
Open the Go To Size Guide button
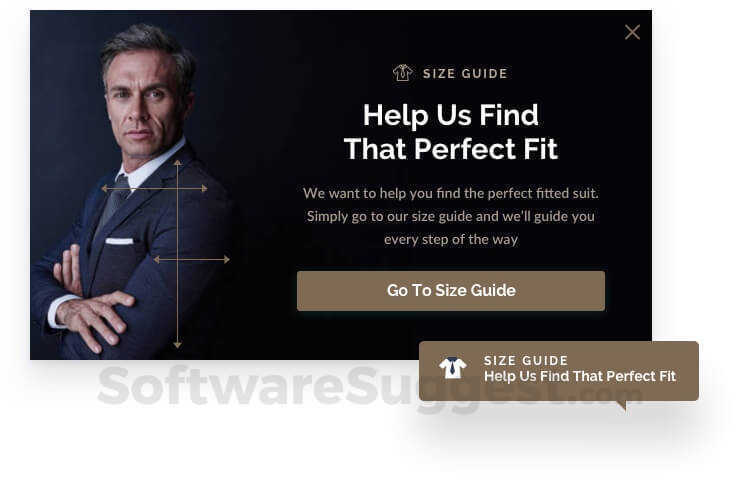click(x=451, y=291)
